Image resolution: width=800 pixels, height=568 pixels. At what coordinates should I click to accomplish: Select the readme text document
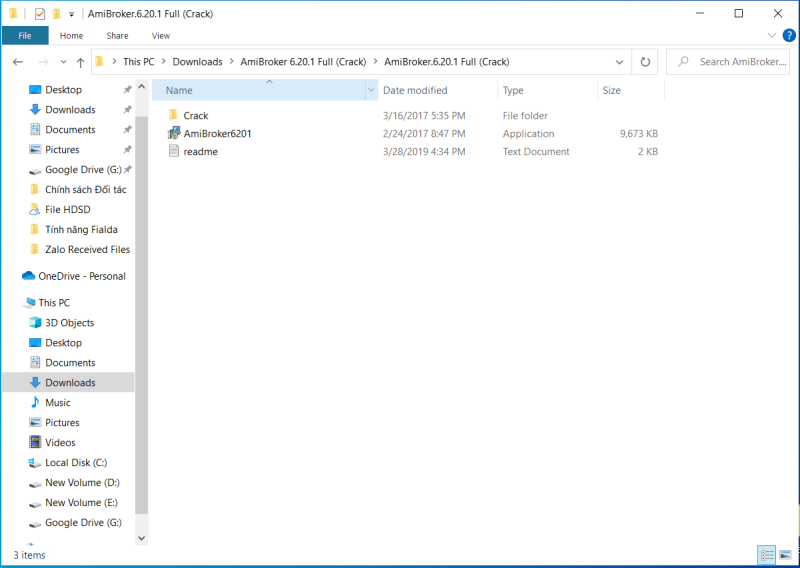(x=200, y=152)
